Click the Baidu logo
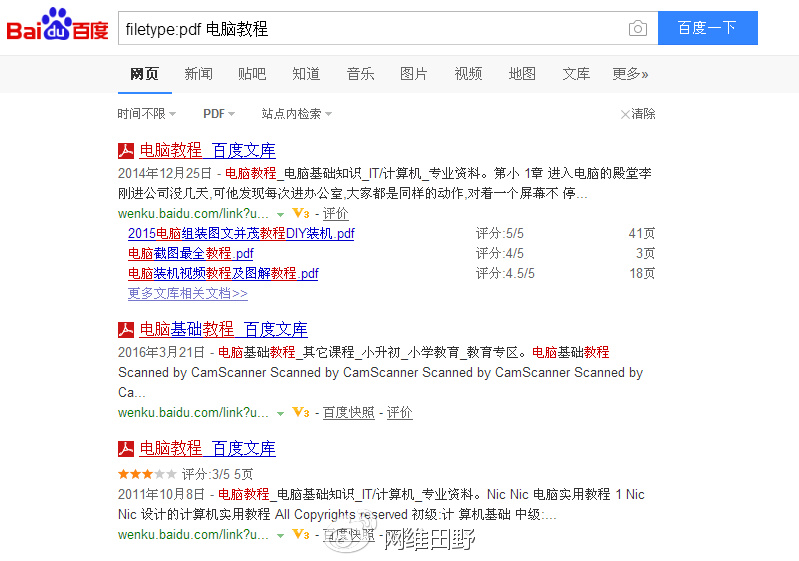799x561 pixels. (57, 24)
